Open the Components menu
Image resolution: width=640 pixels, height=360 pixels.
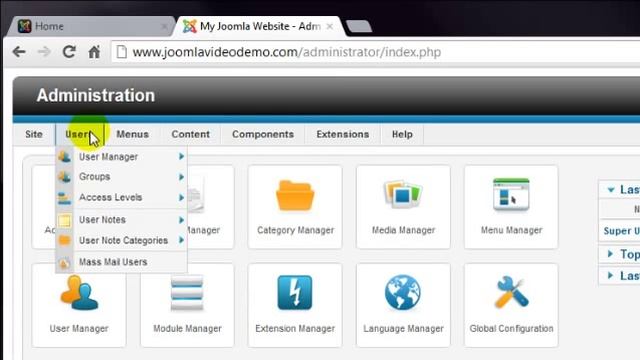(263, 134)
